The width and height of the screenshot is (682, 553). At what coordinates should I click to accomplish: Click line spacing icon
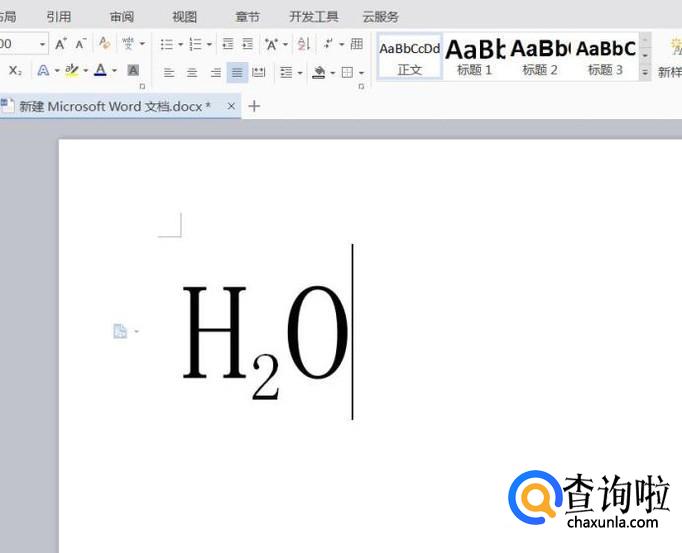(286, 73)
